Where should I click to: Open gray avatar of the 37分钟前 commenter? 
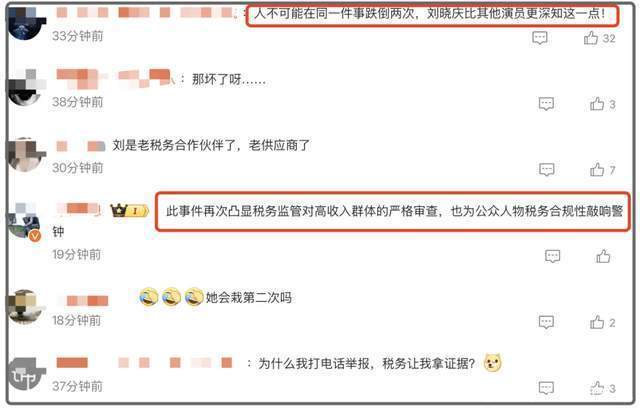point(26,374)
